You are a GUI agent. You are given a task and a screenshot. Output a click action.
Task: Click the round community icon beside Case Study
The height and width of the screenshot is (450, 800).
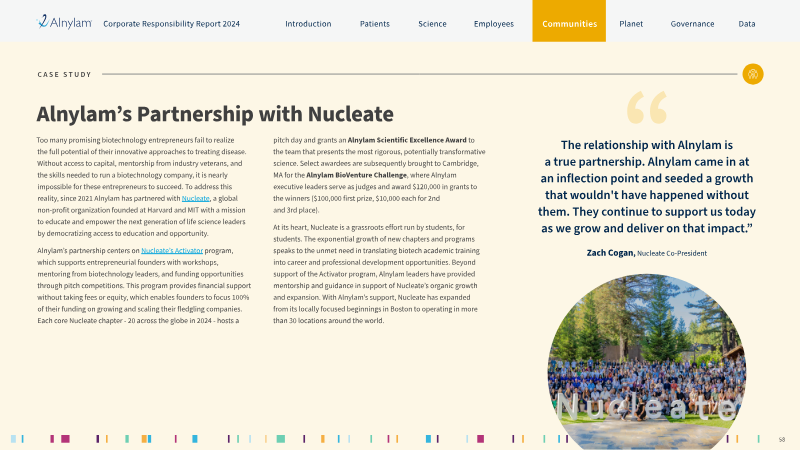tap(753, 74)
